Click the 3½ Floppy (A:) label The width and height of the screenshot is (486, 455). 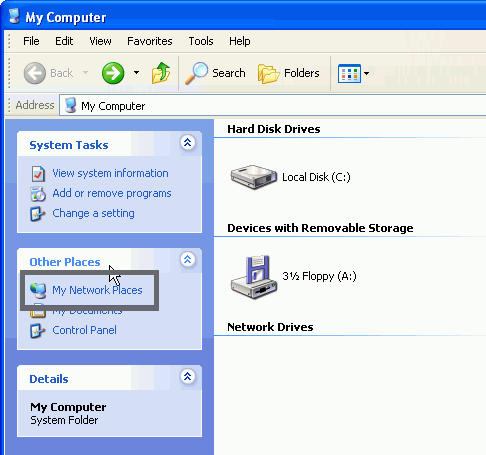(x=319, y=276)
